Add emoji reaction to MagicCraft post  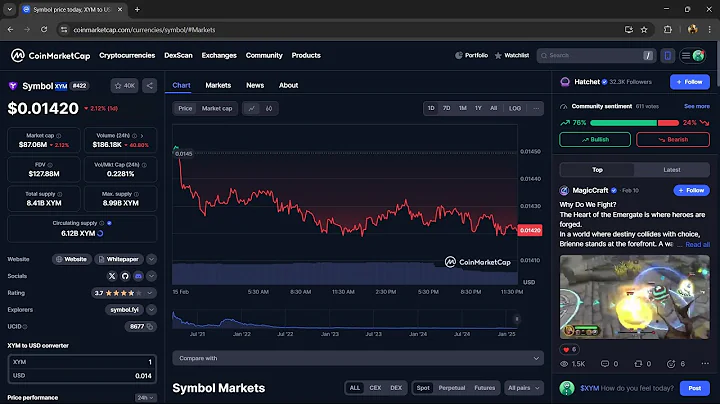(675, 364)
